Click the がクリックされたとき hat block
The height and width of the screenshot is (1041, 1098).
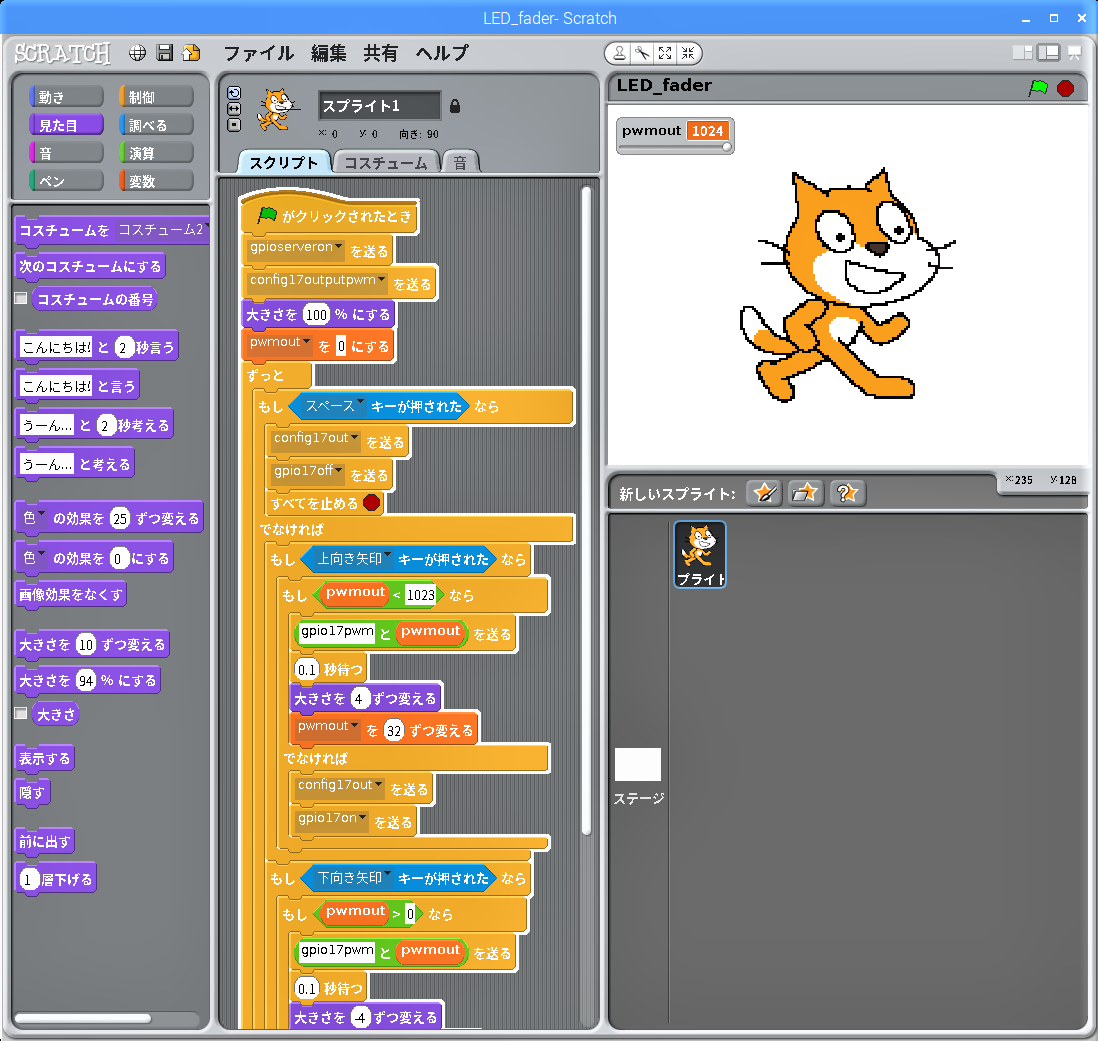click(x=329, y=214)
